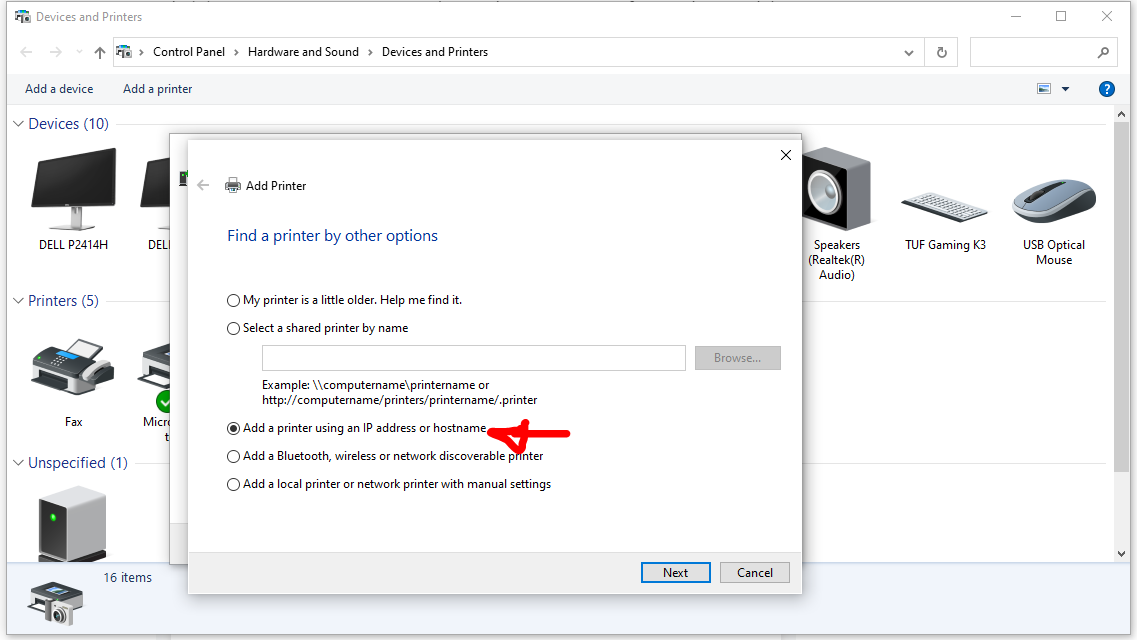
Task: Click the refresh button in address bar
Action: click(x=941, y=52)
